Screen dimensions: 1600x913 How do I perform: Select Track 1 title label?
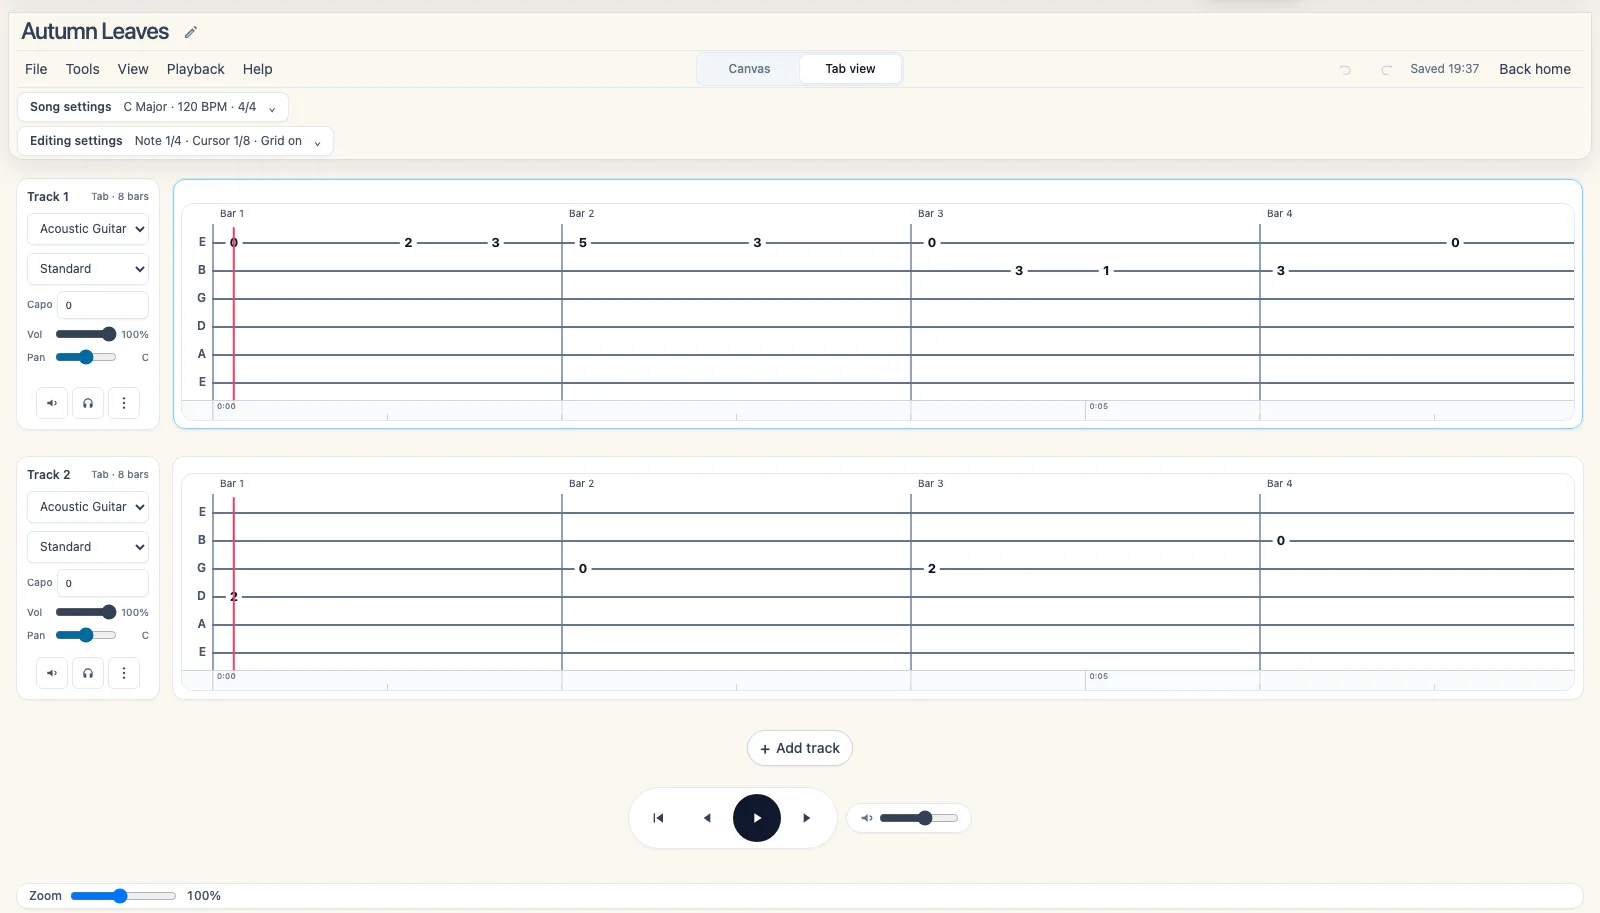(x=48, y=197)
